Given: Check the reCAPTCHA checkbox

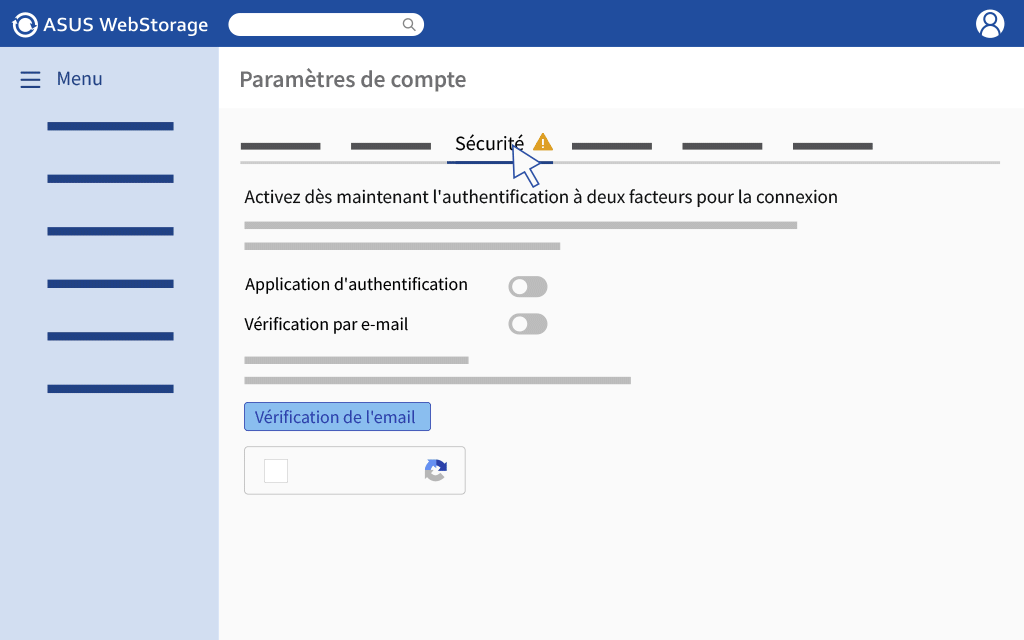Looking at the screenshot, I should click(x=276, y=471).
